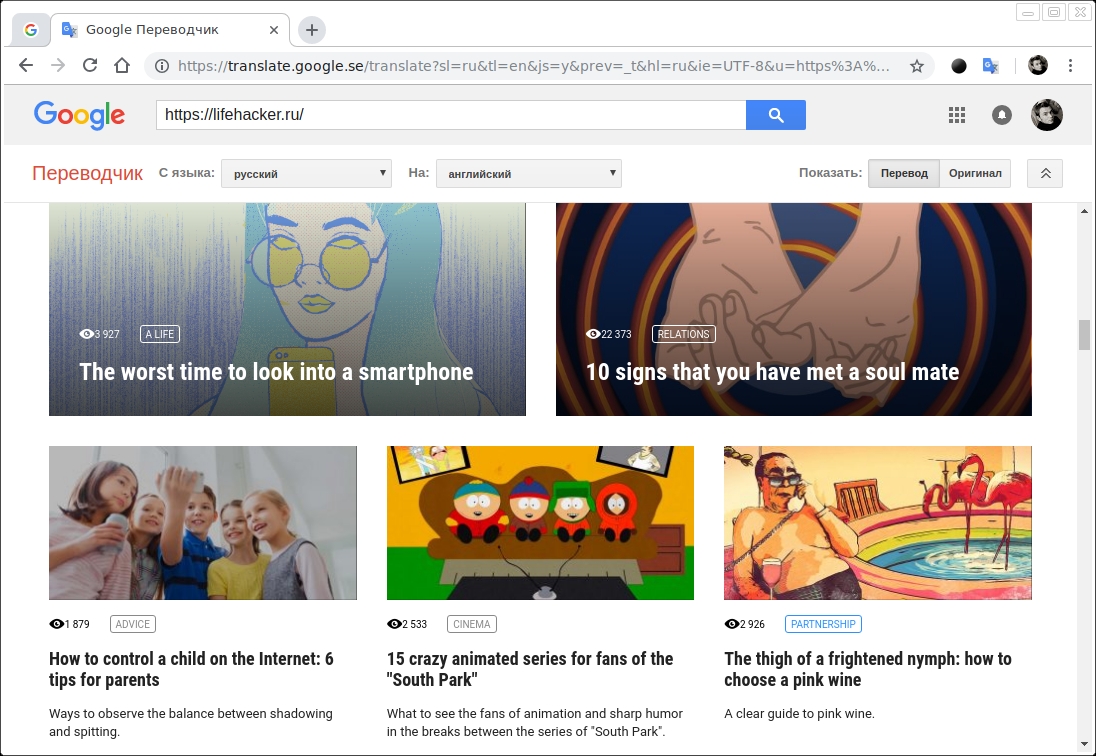Go back with the browser back arrow
The image size is (1096, 756).
click(26, 66)
